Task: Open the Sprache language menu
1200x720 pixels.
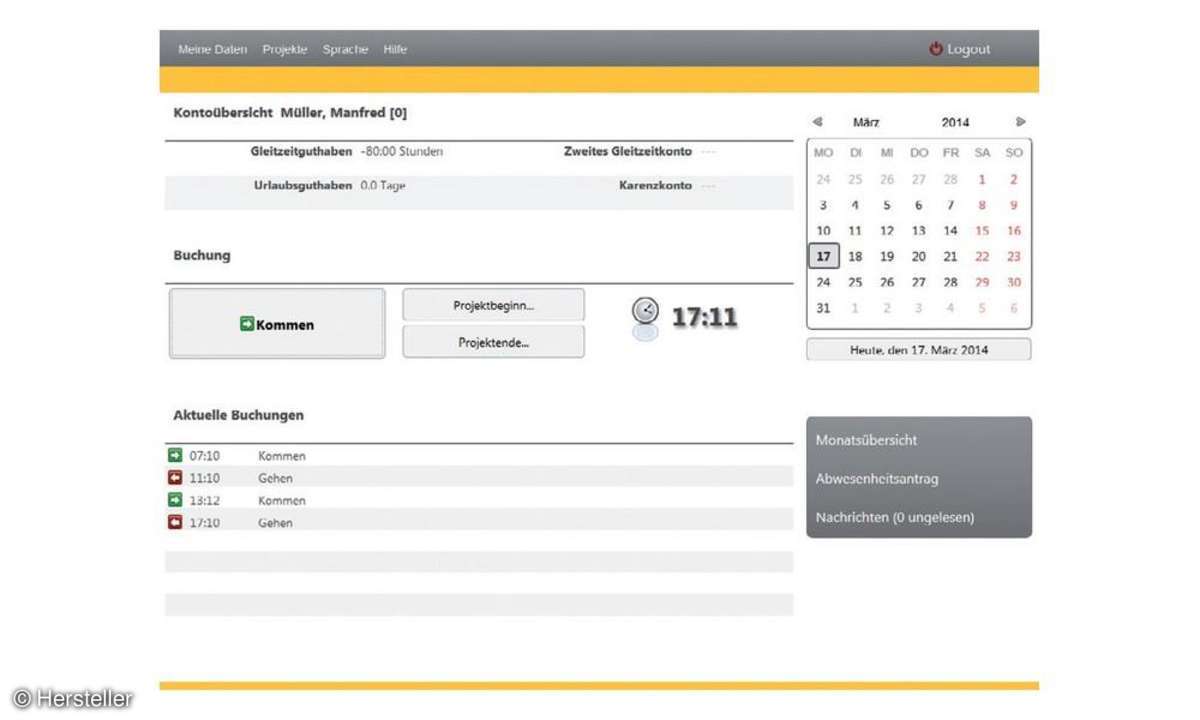Action: click(345, 49)
